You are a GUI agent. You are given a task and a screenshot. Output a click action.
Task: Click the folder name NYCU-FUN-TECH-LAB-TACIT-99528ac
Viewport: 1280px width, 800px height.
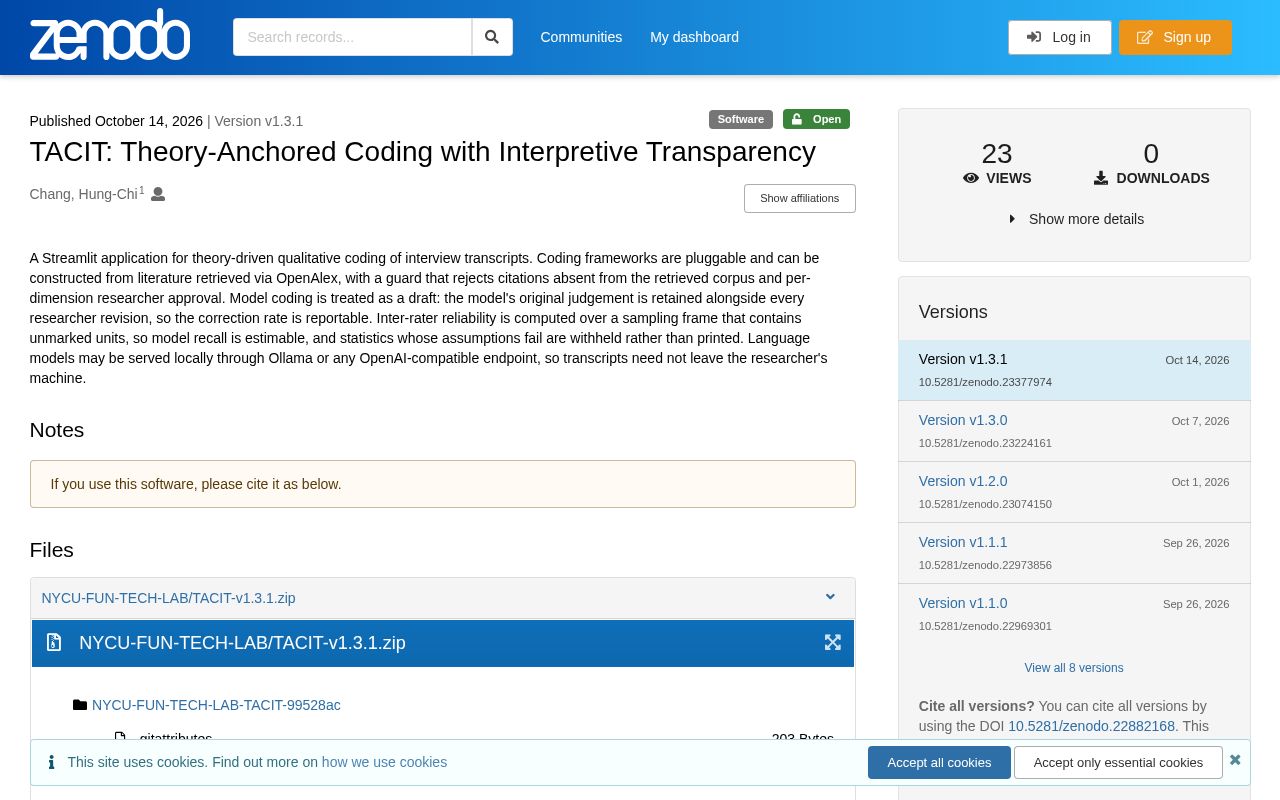point(216,705)
